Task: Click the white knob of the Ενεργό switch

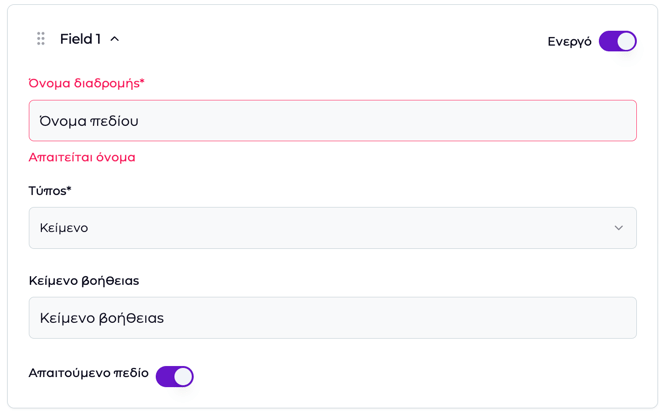Action: pos(626,41)
